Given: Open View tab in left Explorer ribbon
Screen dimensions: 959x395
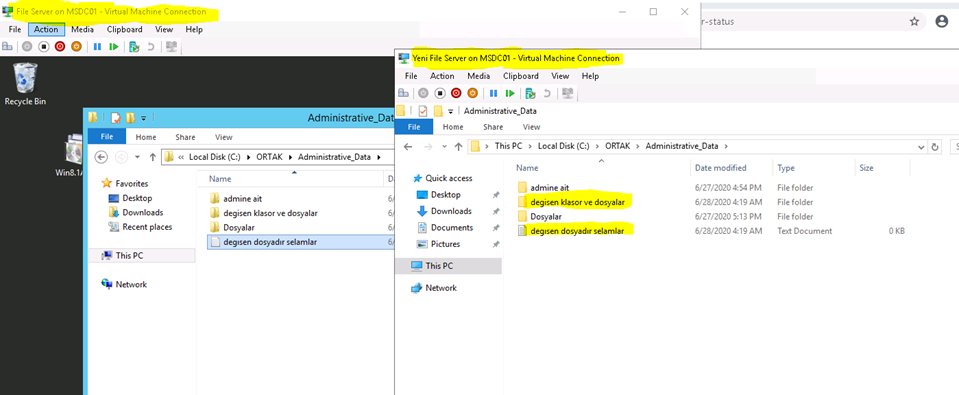Looking at the screenshot, I should (224, 137).
